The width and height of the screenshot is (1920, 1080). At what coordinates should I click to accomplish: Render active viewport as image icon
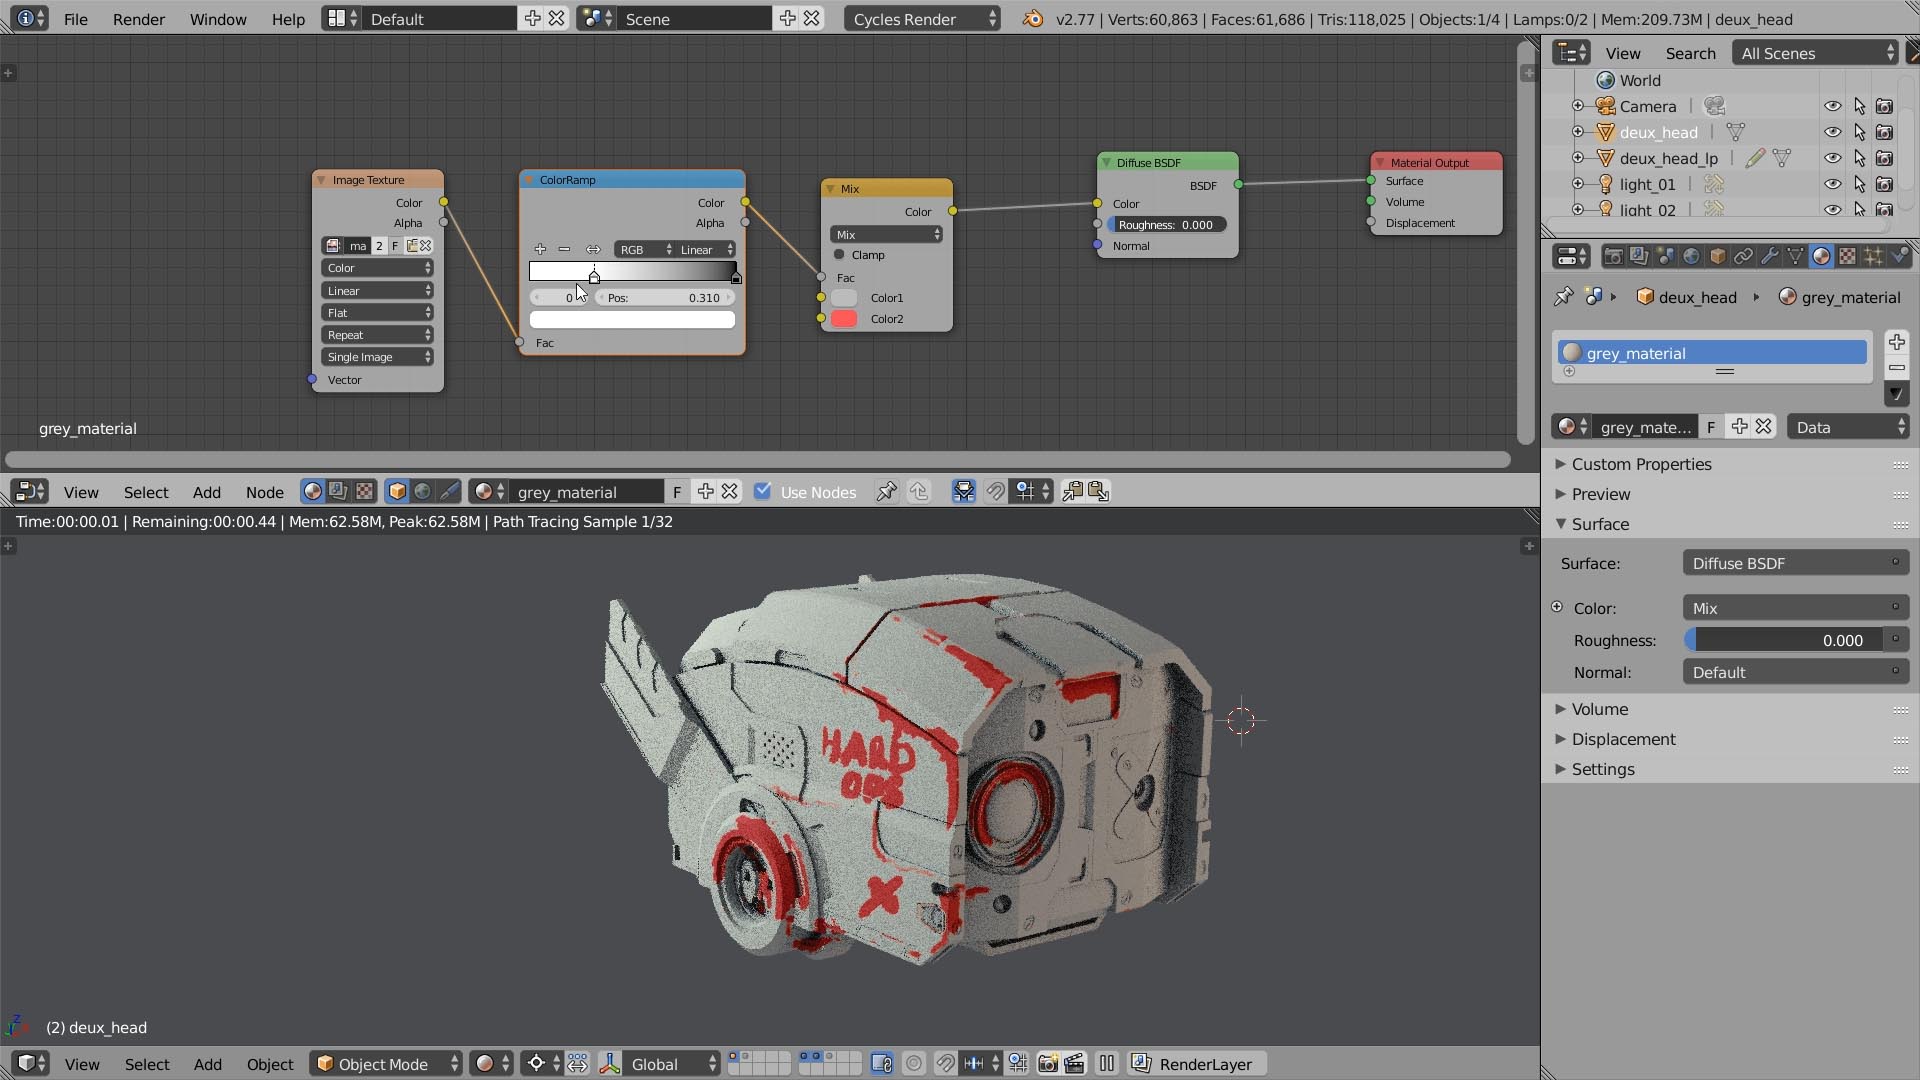point(1048,1064)
